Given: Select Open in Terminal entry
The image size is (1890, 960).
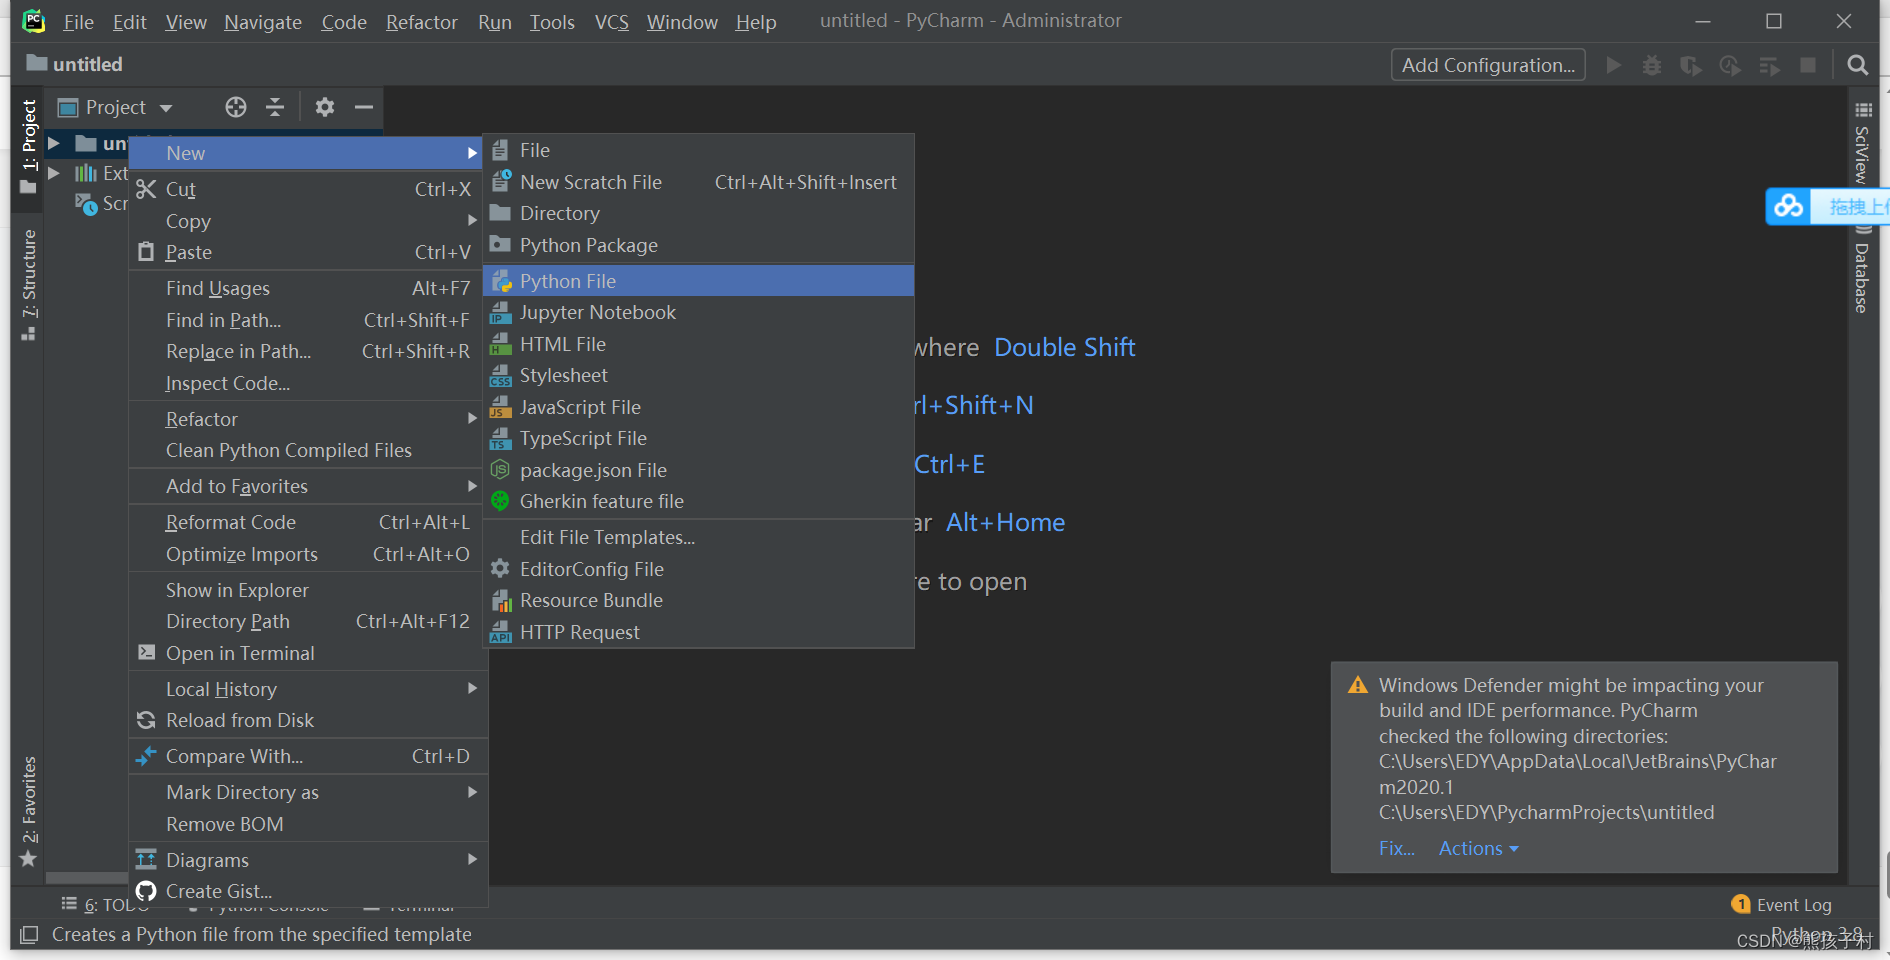Looking at the screenshot, I should coord(308,653).
